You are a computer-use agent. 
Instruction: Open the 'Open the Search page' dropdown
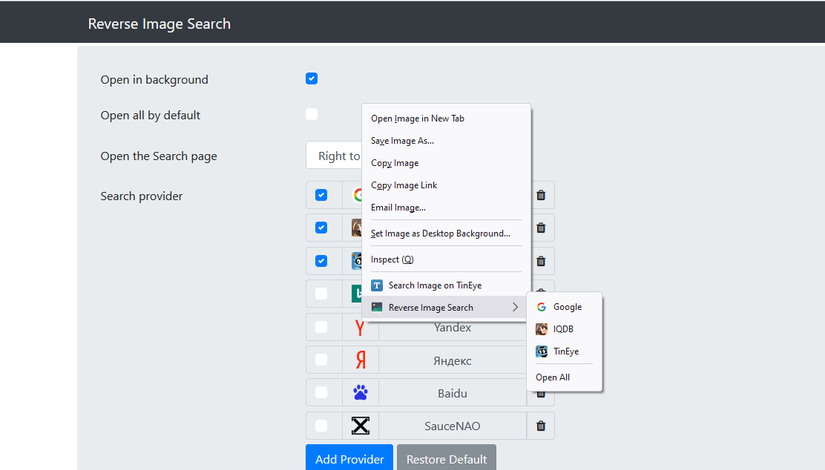333,156
